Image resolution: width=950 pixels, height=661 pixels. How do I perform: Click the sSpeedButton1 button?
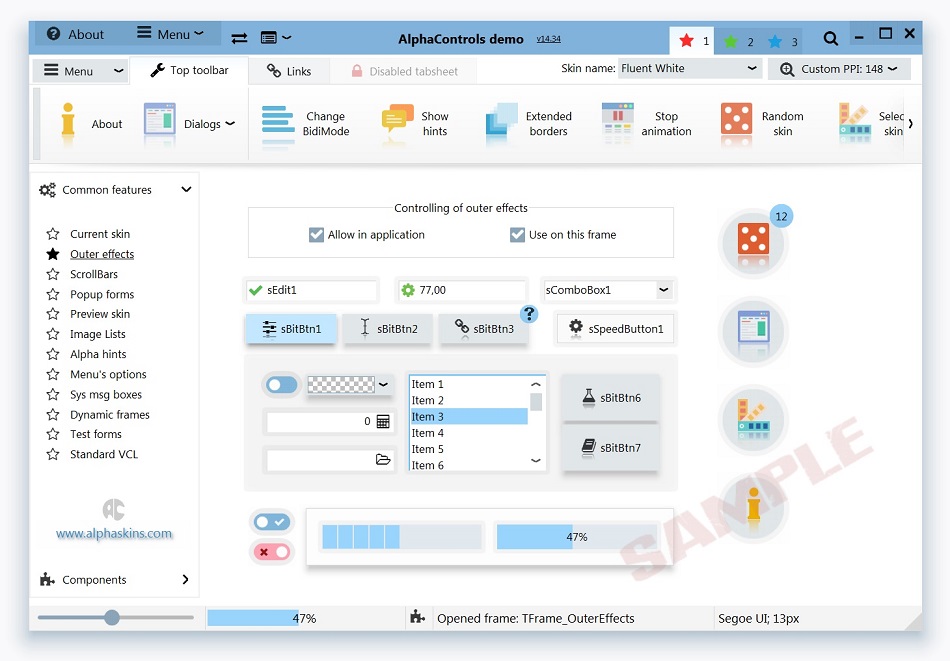(x=615, y=329)
